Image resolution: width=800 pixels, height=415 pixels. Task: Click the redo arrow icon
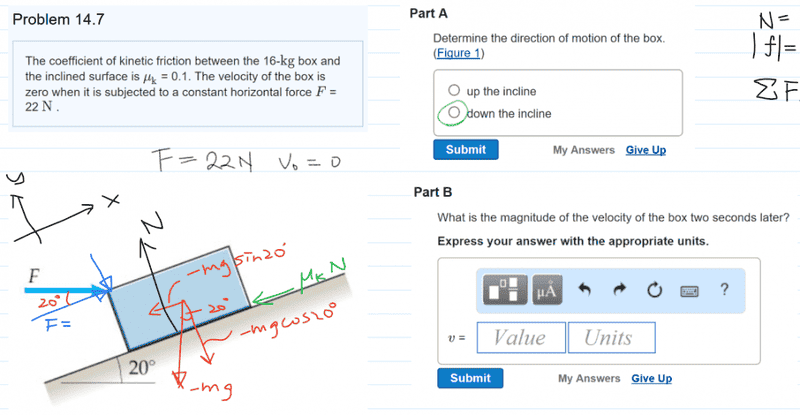point(619,290)
